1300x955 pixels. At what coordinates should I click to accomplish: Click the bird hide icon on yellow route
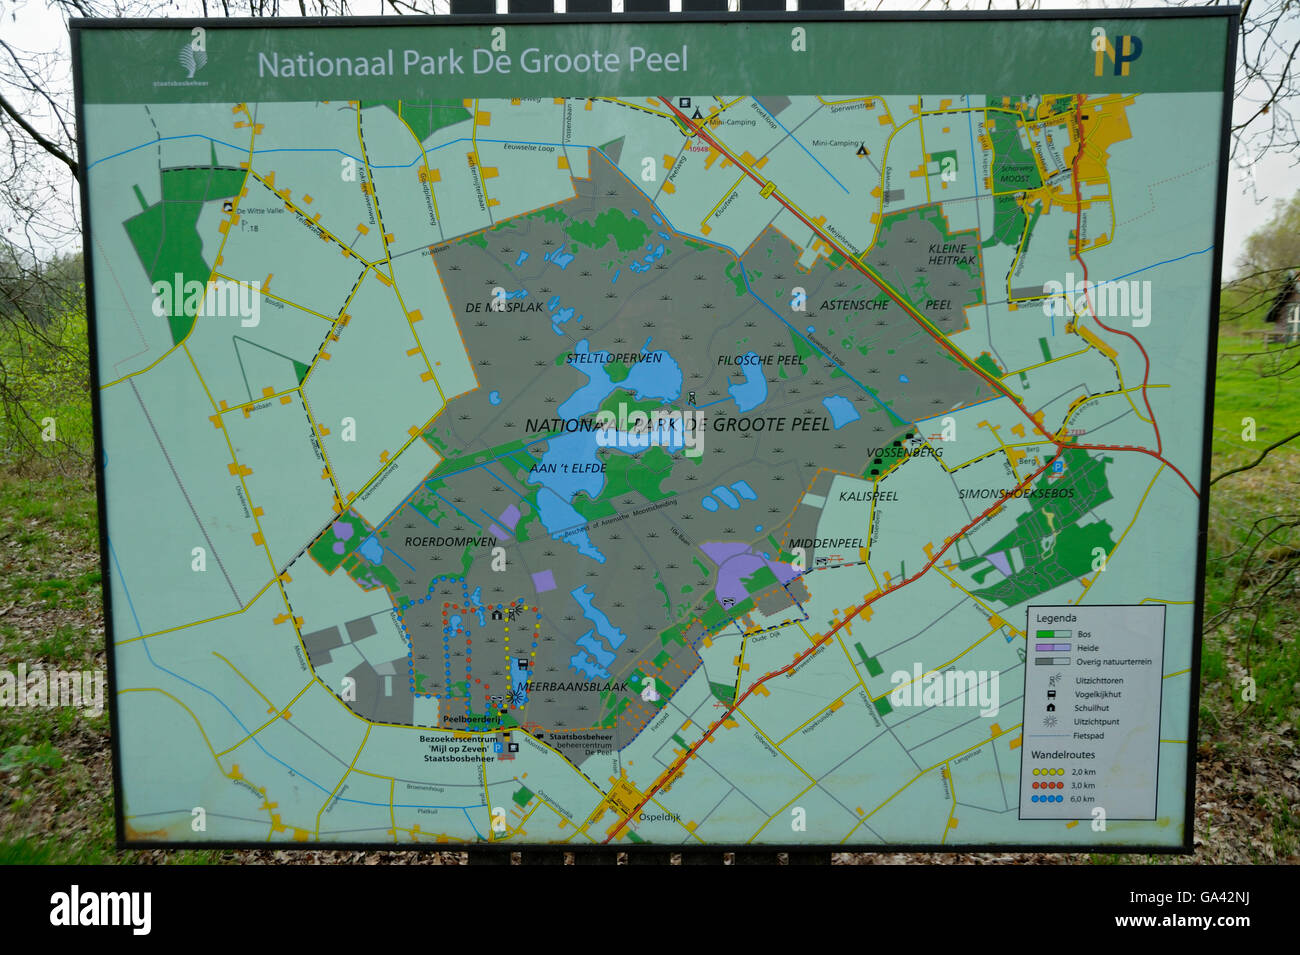click(x=523, y=665)
